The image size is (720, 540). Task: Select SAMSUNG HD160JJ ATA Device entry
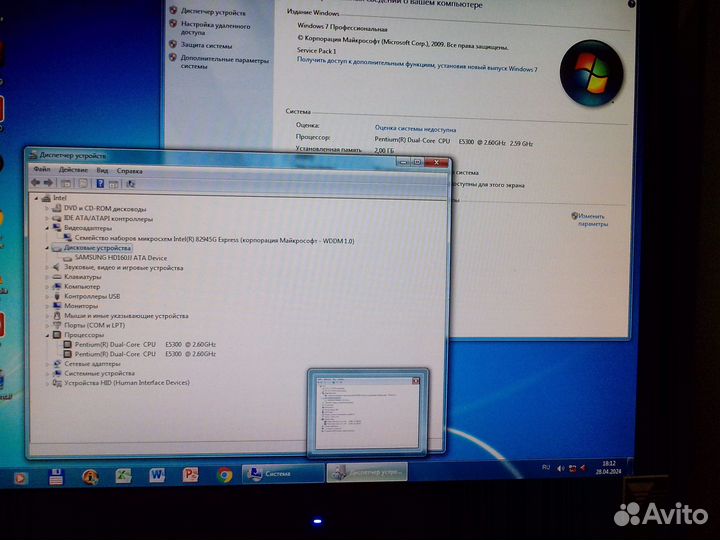[x=121, y=258]
